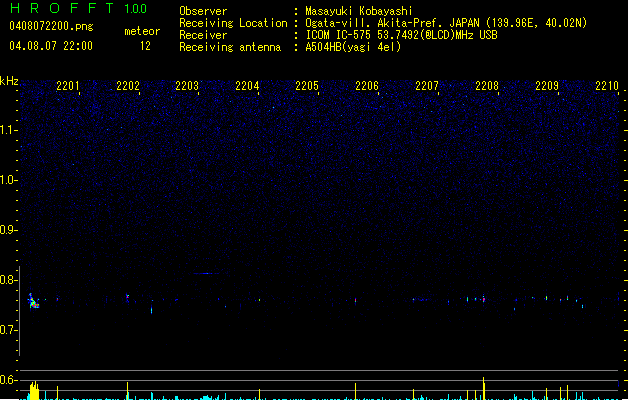
Task: Click antenna value A504HB(yagi 4el)
Action: tap(353, 47)
